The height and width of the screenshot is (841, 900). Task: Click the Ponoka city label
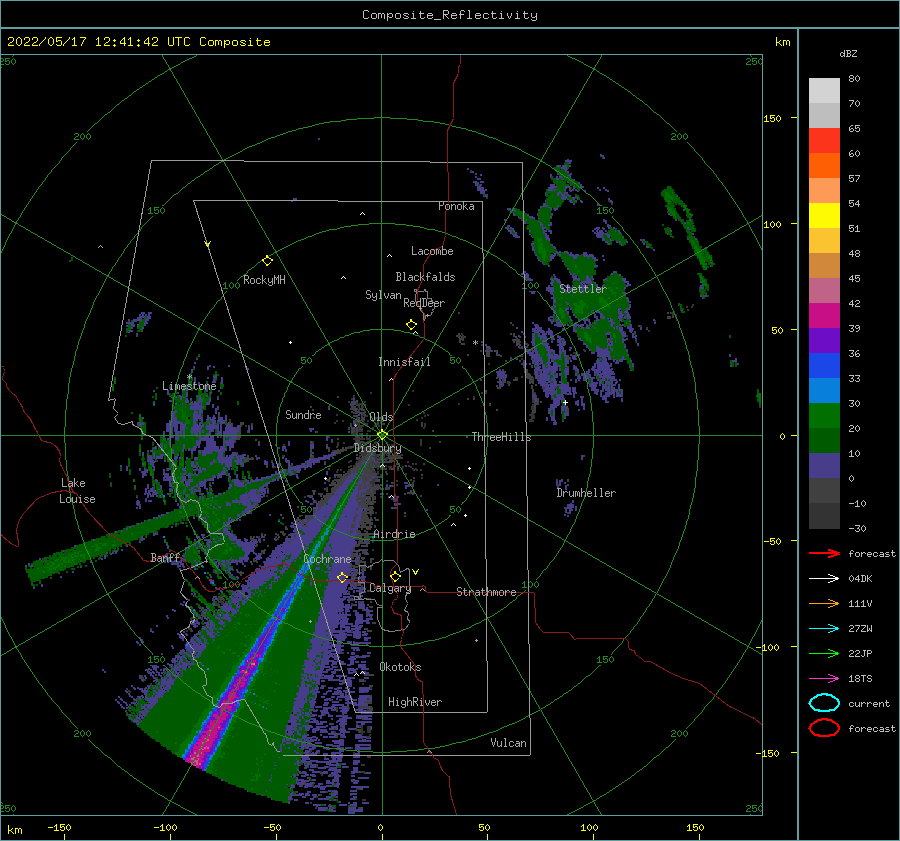coord(456,206)
